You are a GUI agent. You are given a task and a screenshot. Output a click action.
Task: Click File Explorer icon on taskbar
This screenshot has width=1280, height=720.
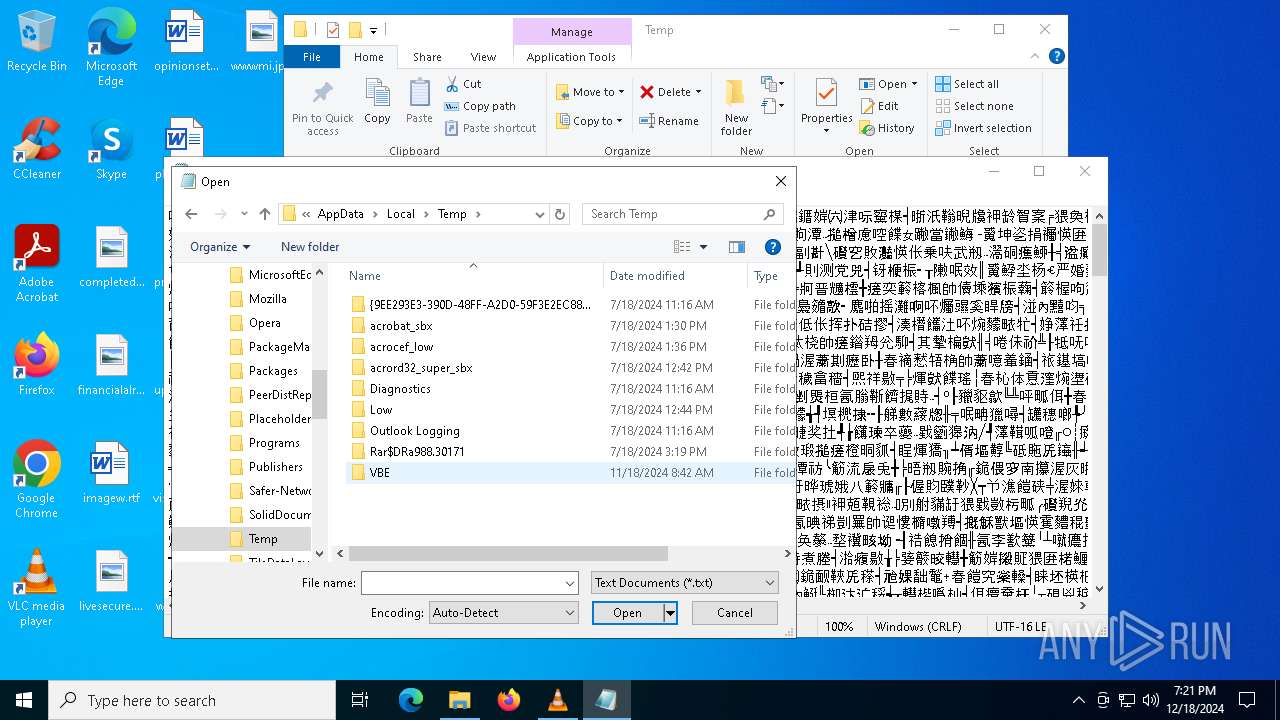[459, 700]
